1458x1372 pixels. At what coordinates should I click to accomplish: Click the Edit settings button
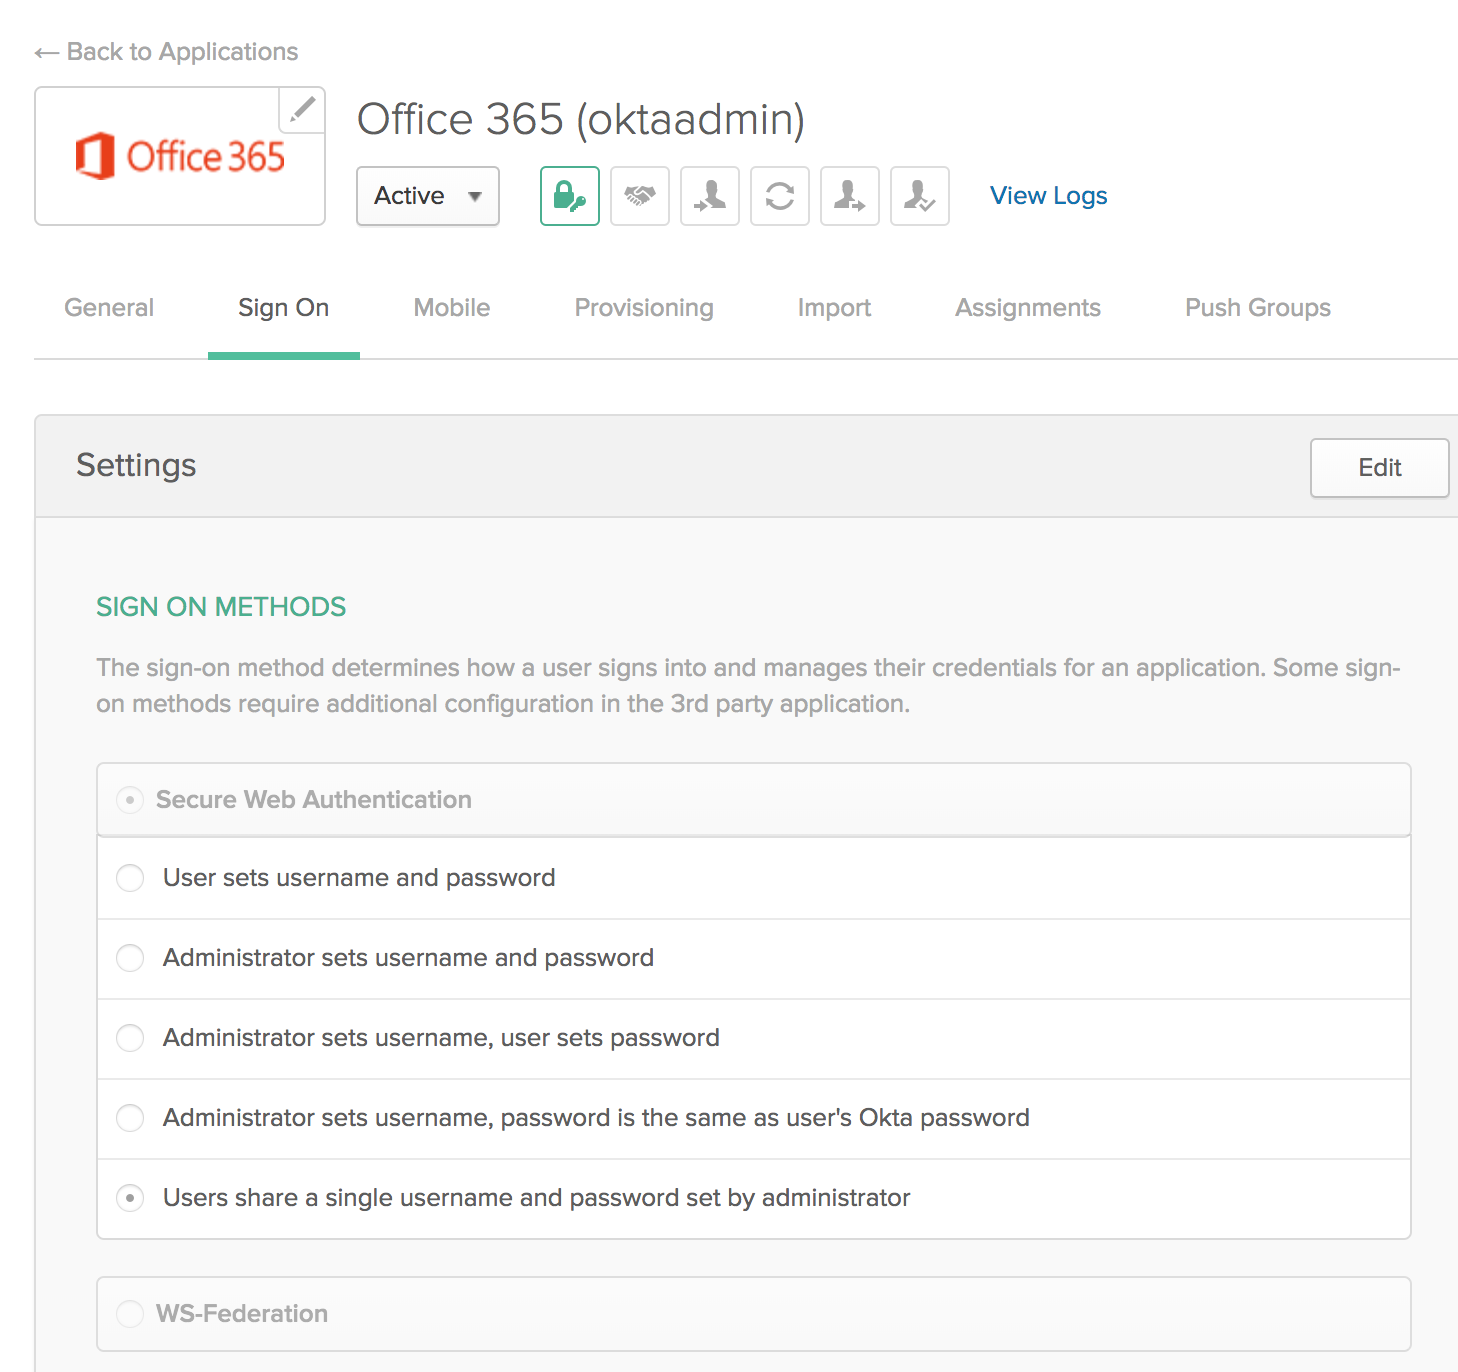pyautogui.click(x=1380, y=468)
